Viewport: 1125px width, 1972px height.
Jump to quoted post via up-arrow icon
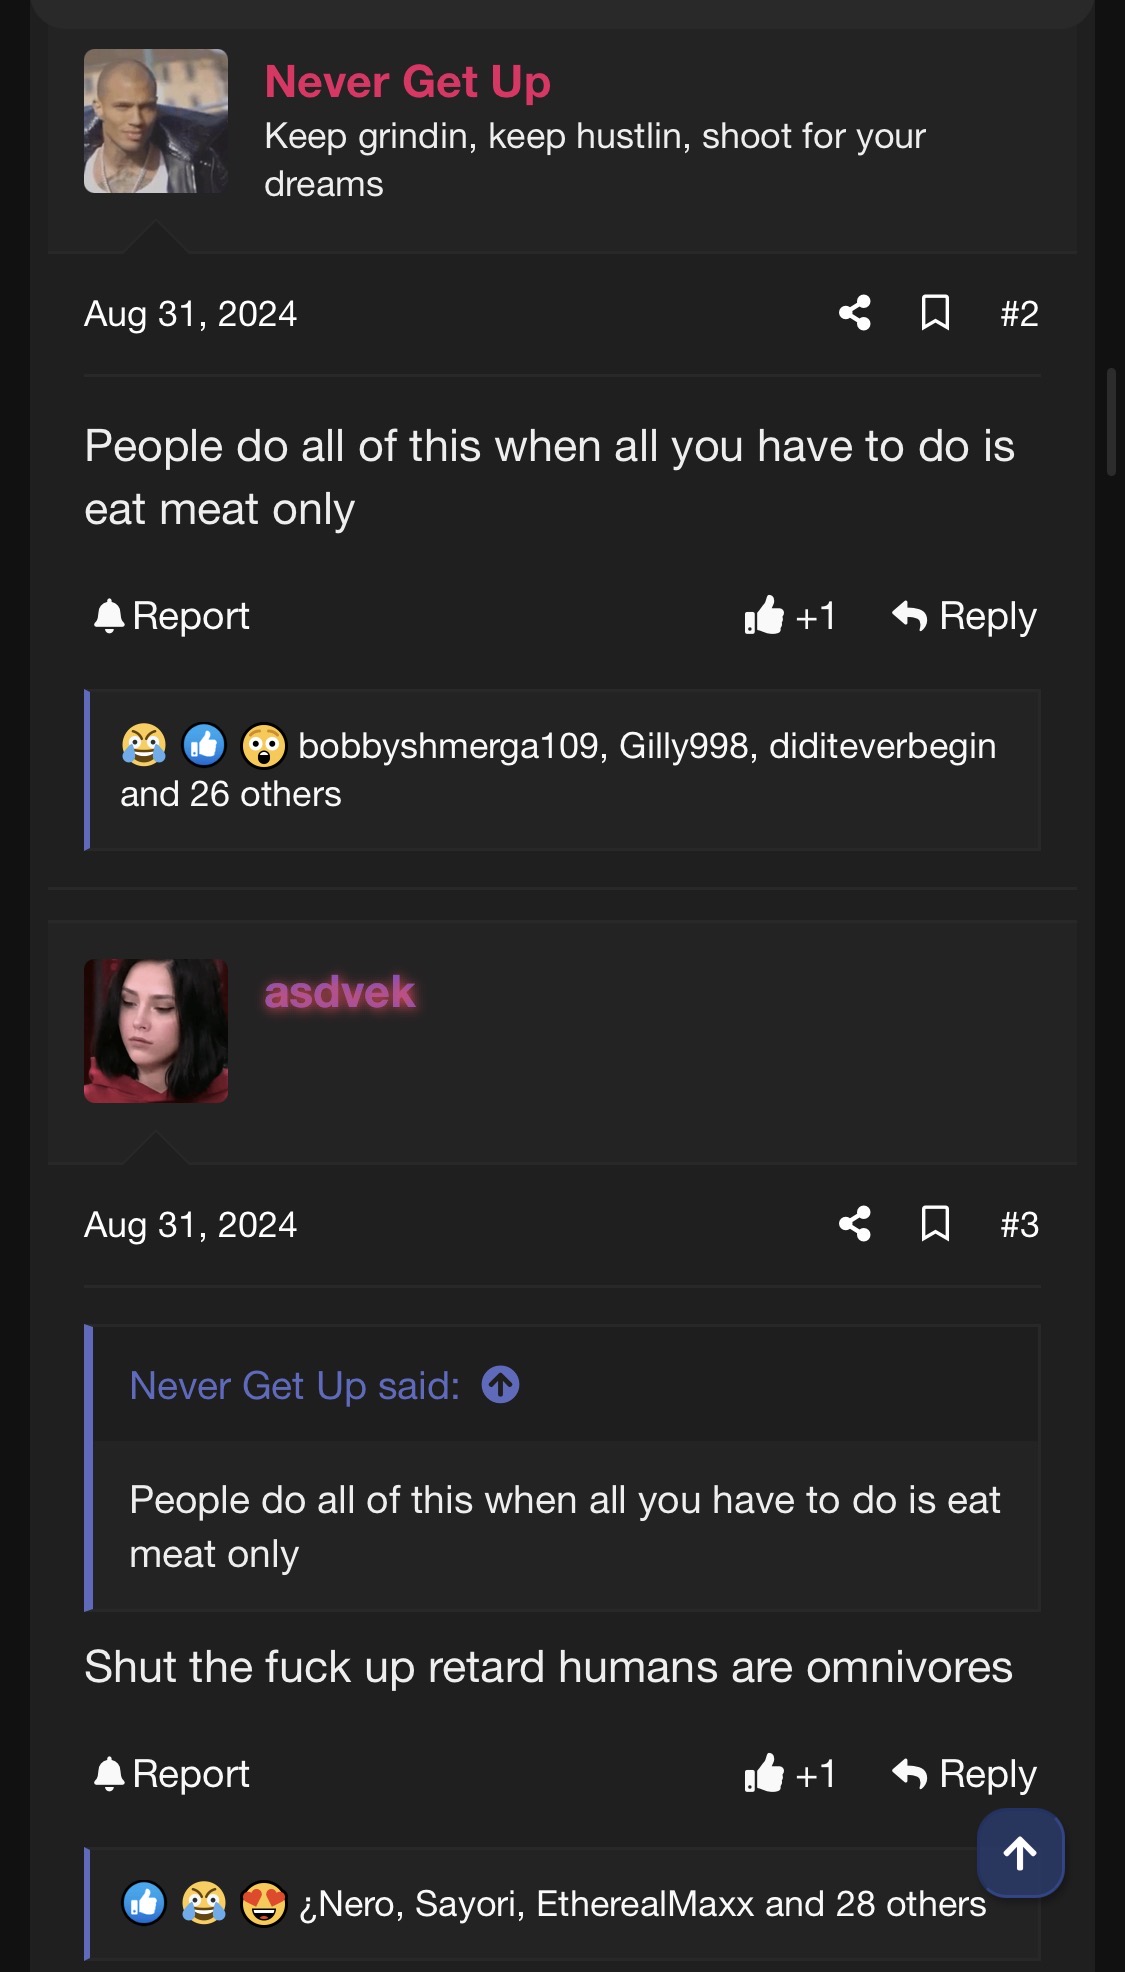pyautogui.click(x=500, y=1385)
